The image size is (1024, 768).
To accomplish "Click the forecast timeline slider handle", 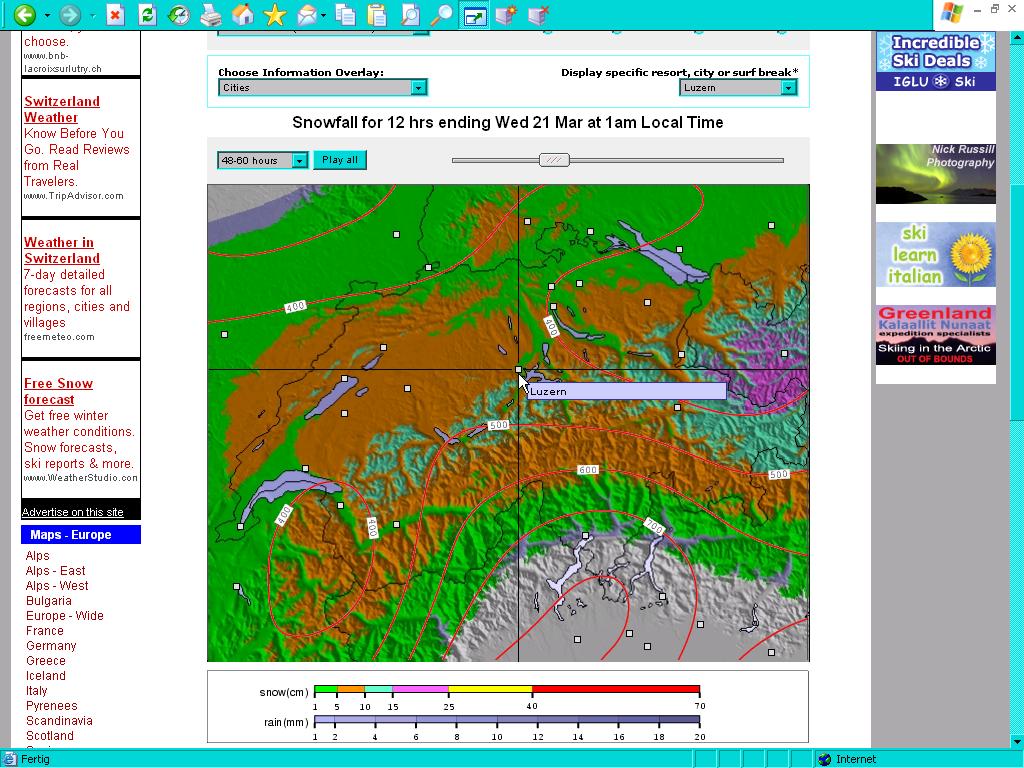I will pos(553,160).
